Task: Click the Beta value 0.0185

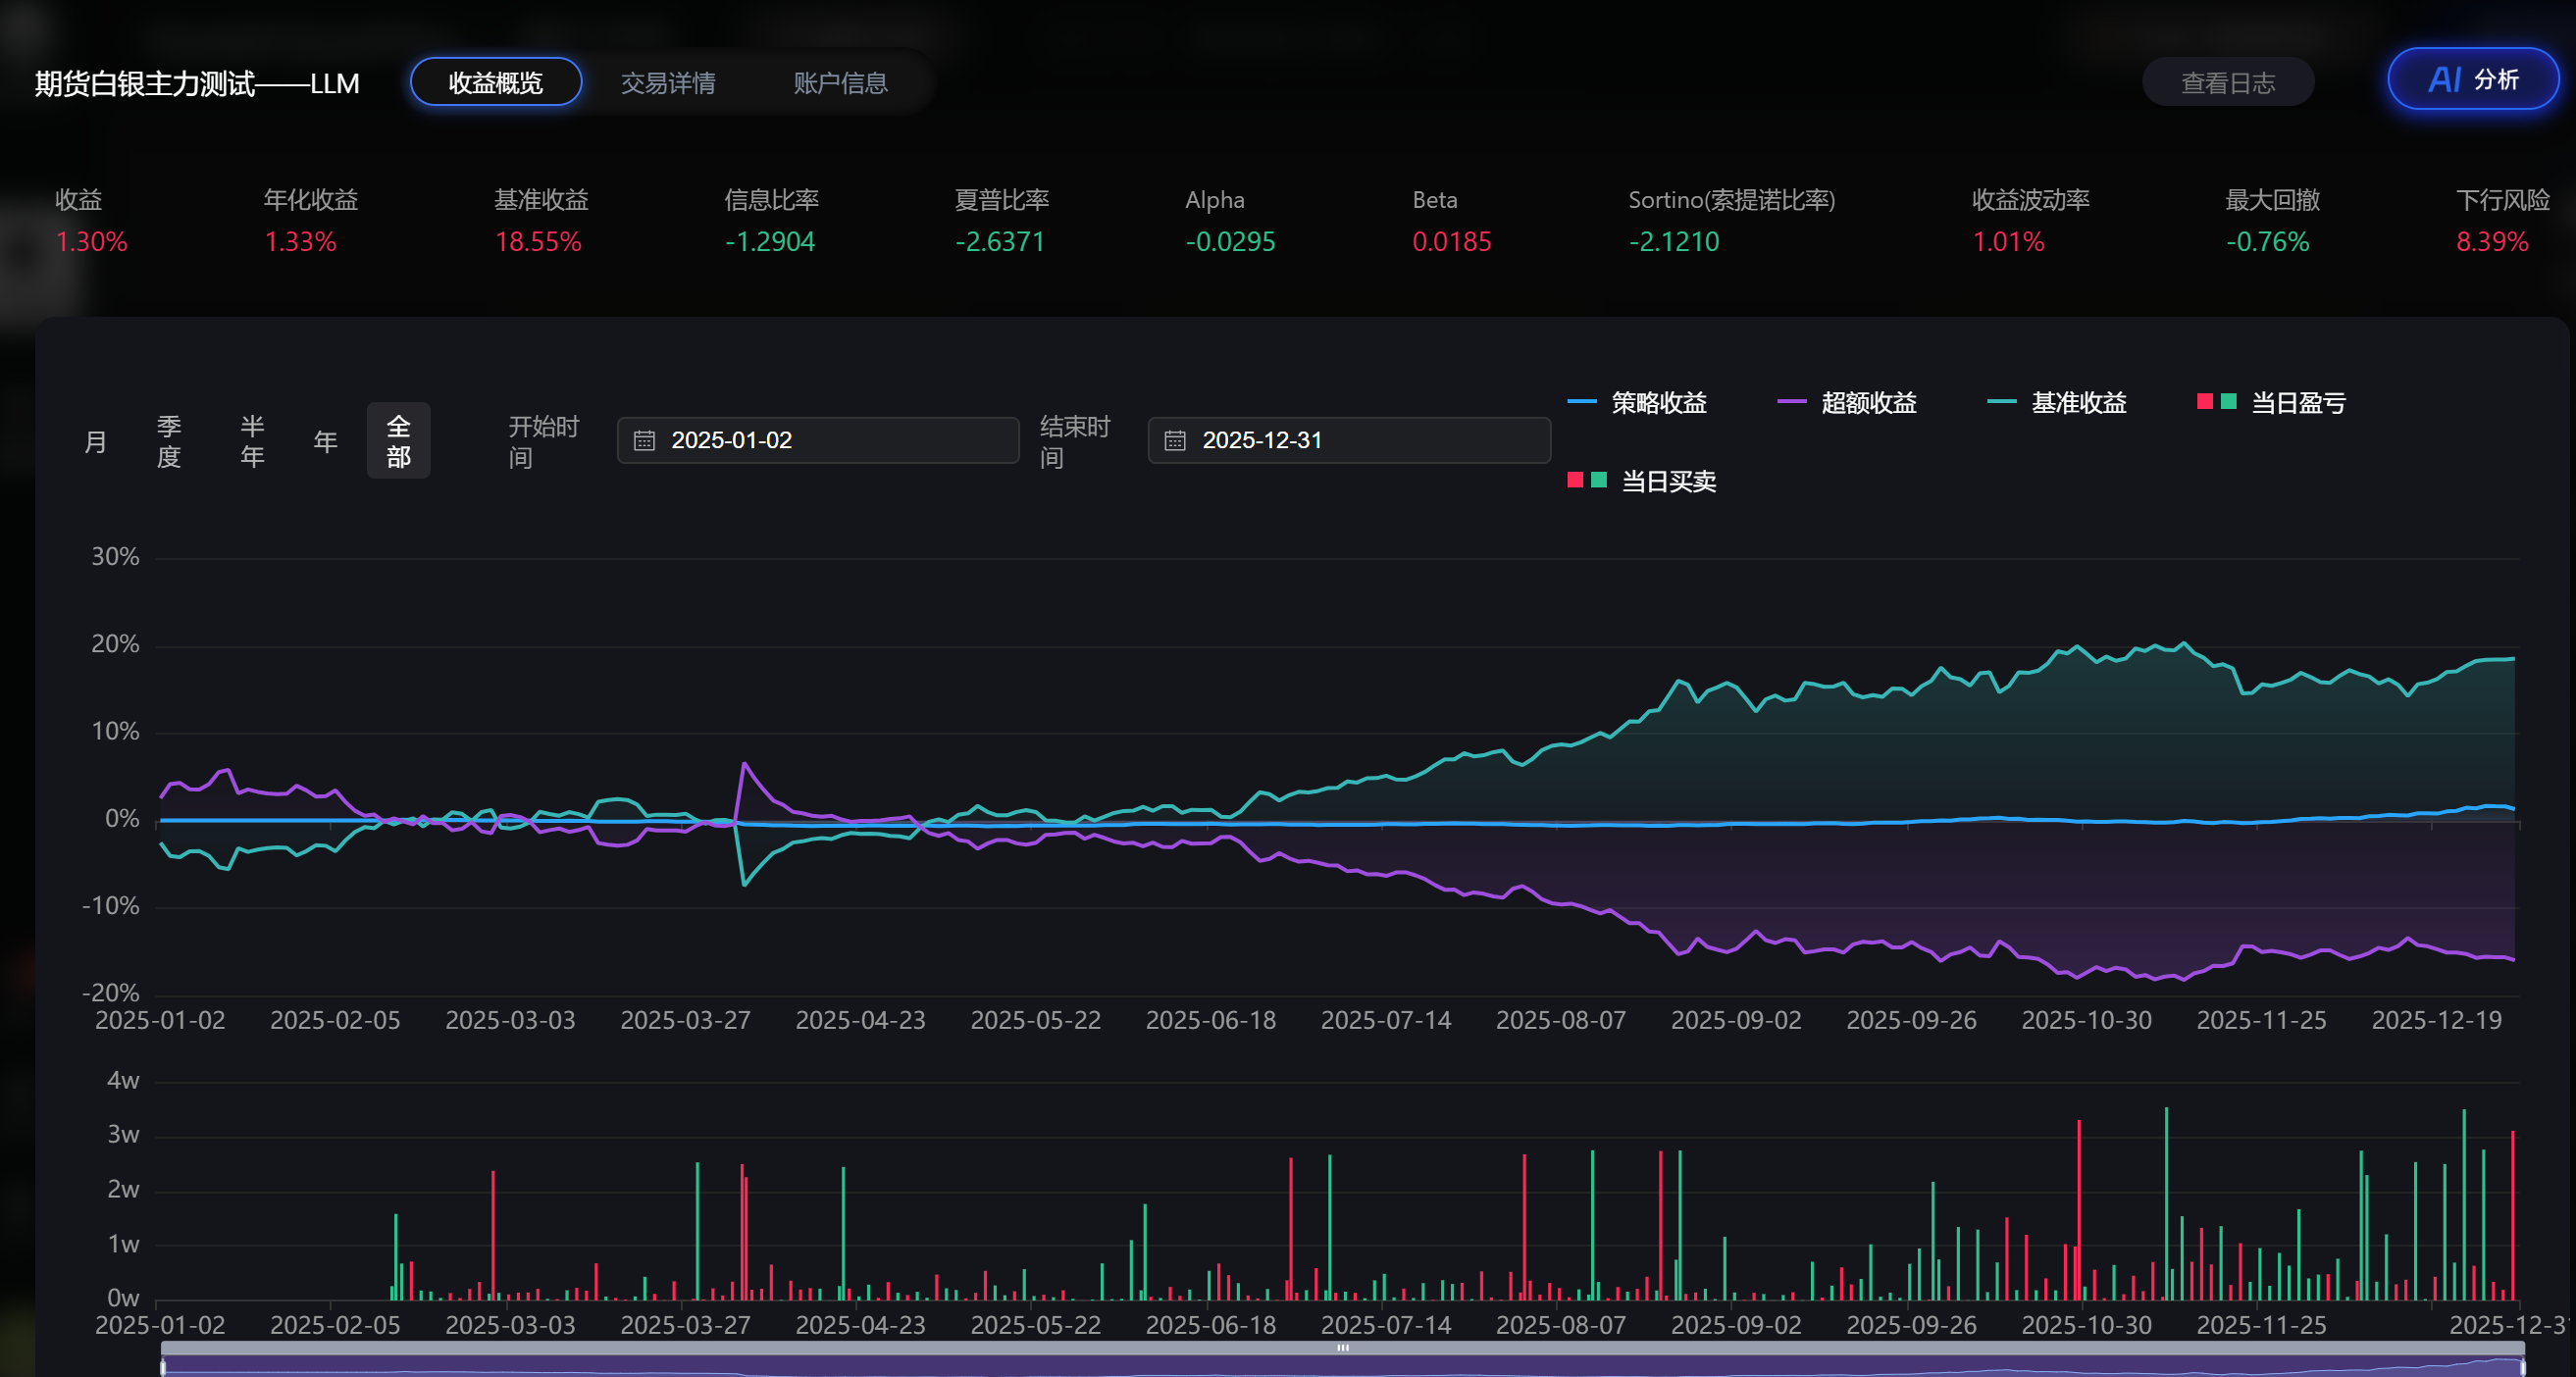Action: [1452, 242]
